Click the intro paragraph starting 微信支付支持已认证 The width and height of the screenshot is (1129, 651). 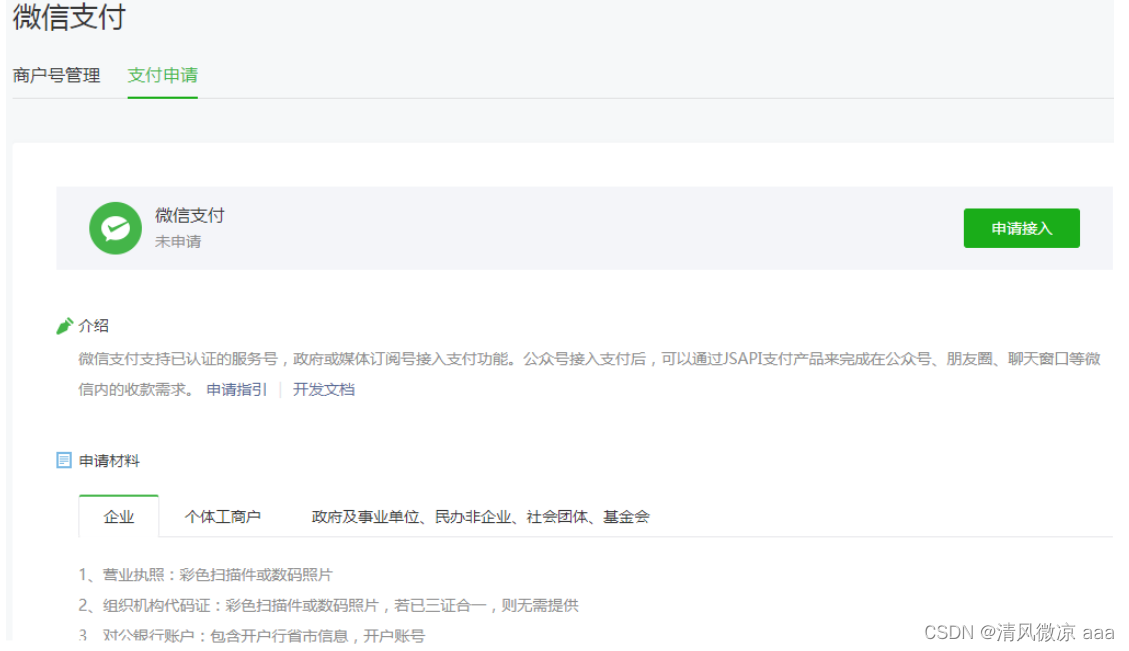point(589,374)
